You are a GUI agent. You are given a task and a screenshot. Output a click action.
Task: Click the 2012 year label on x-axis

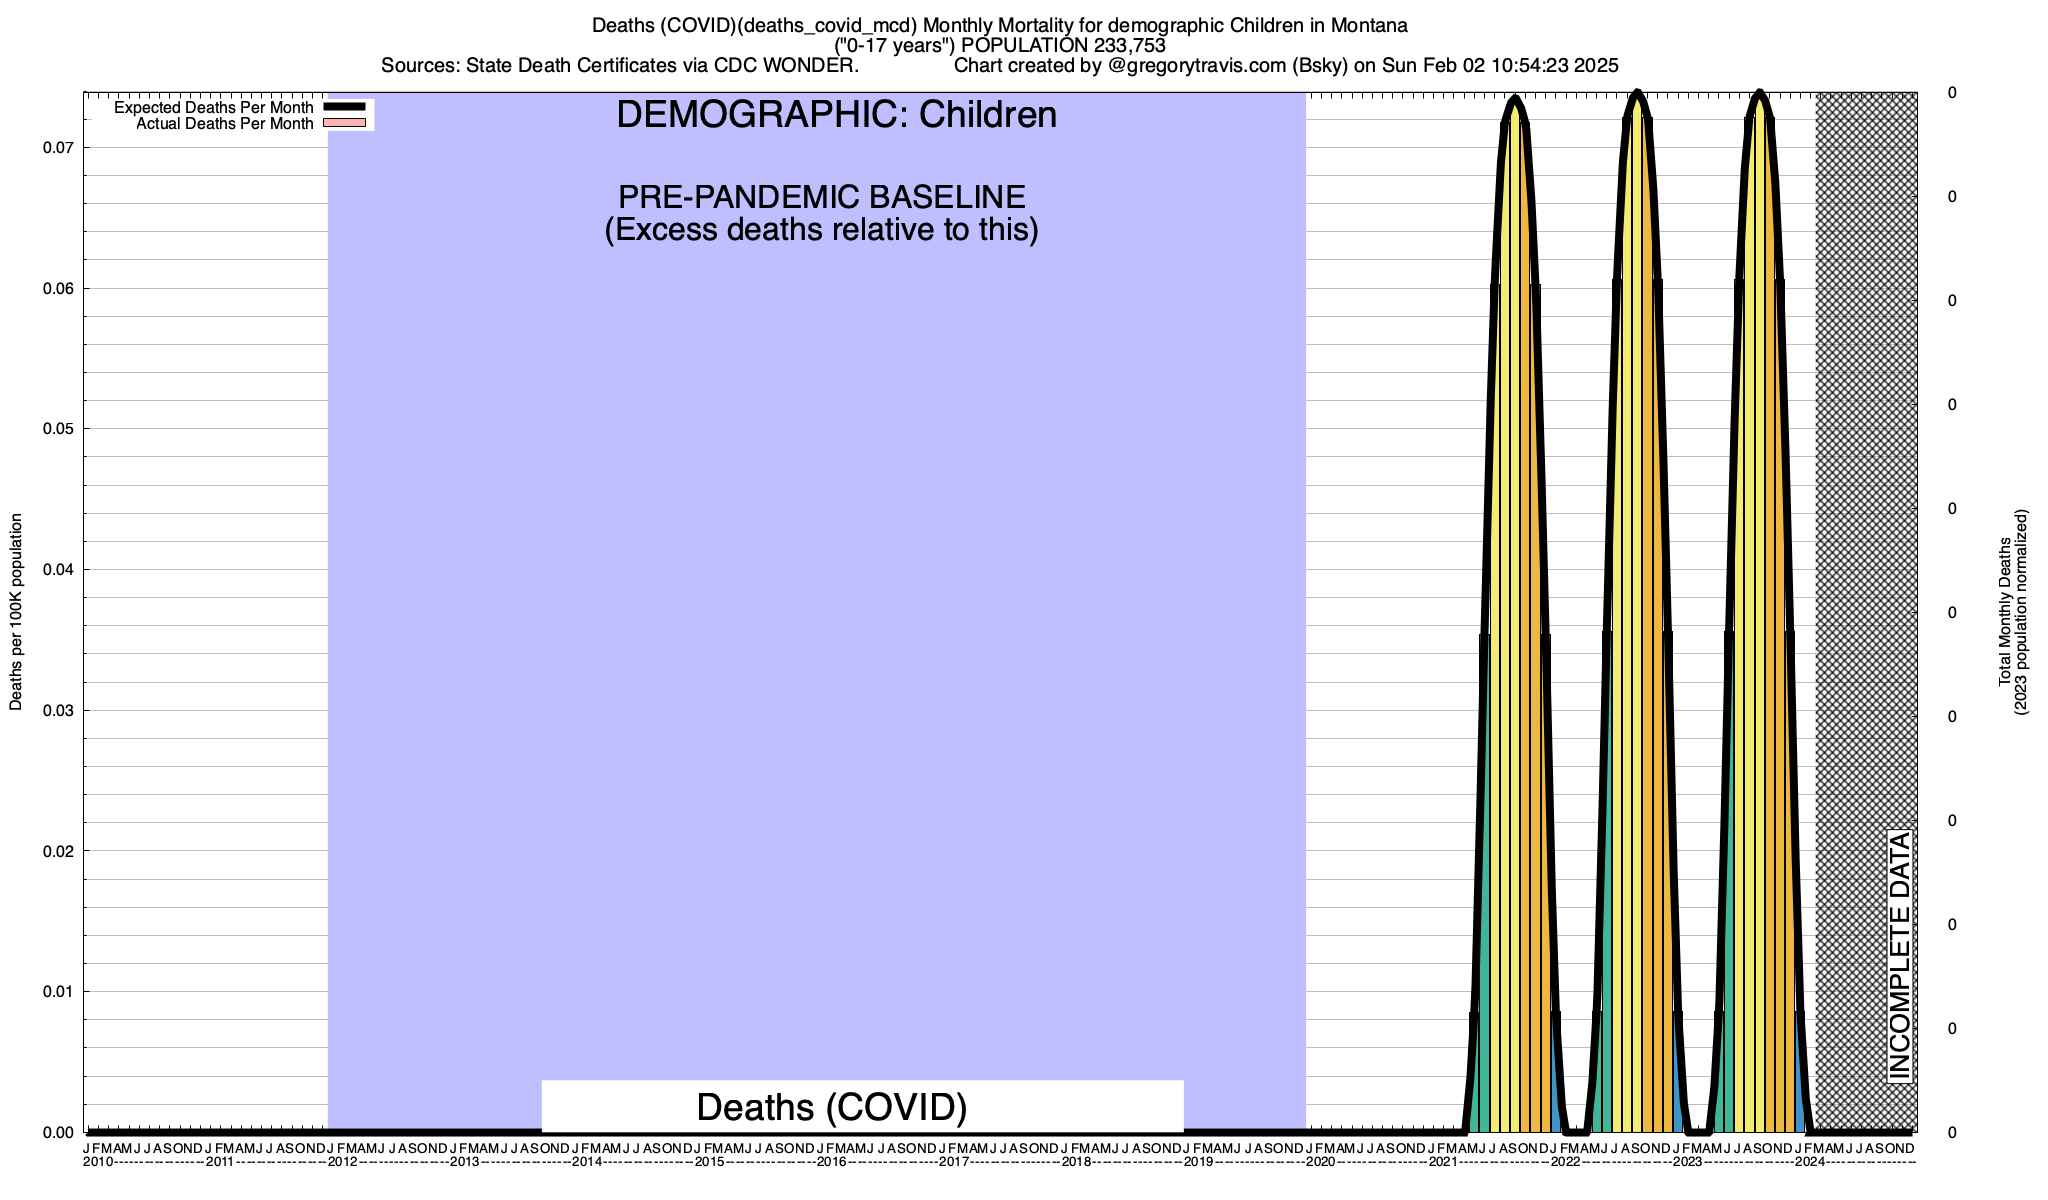[342, 1162]
